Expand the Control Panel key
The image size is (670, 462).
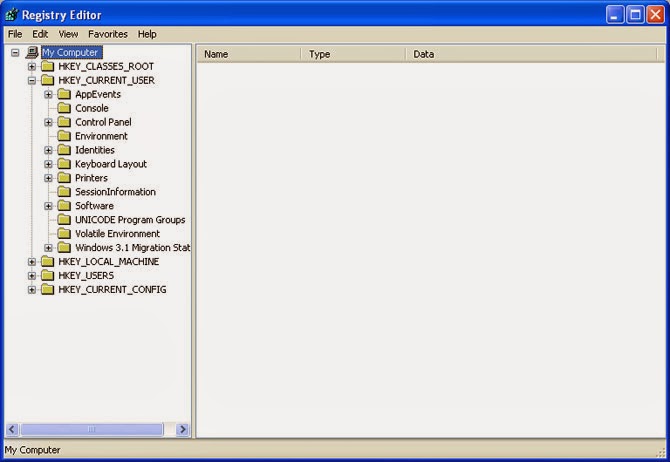point(48,122)
